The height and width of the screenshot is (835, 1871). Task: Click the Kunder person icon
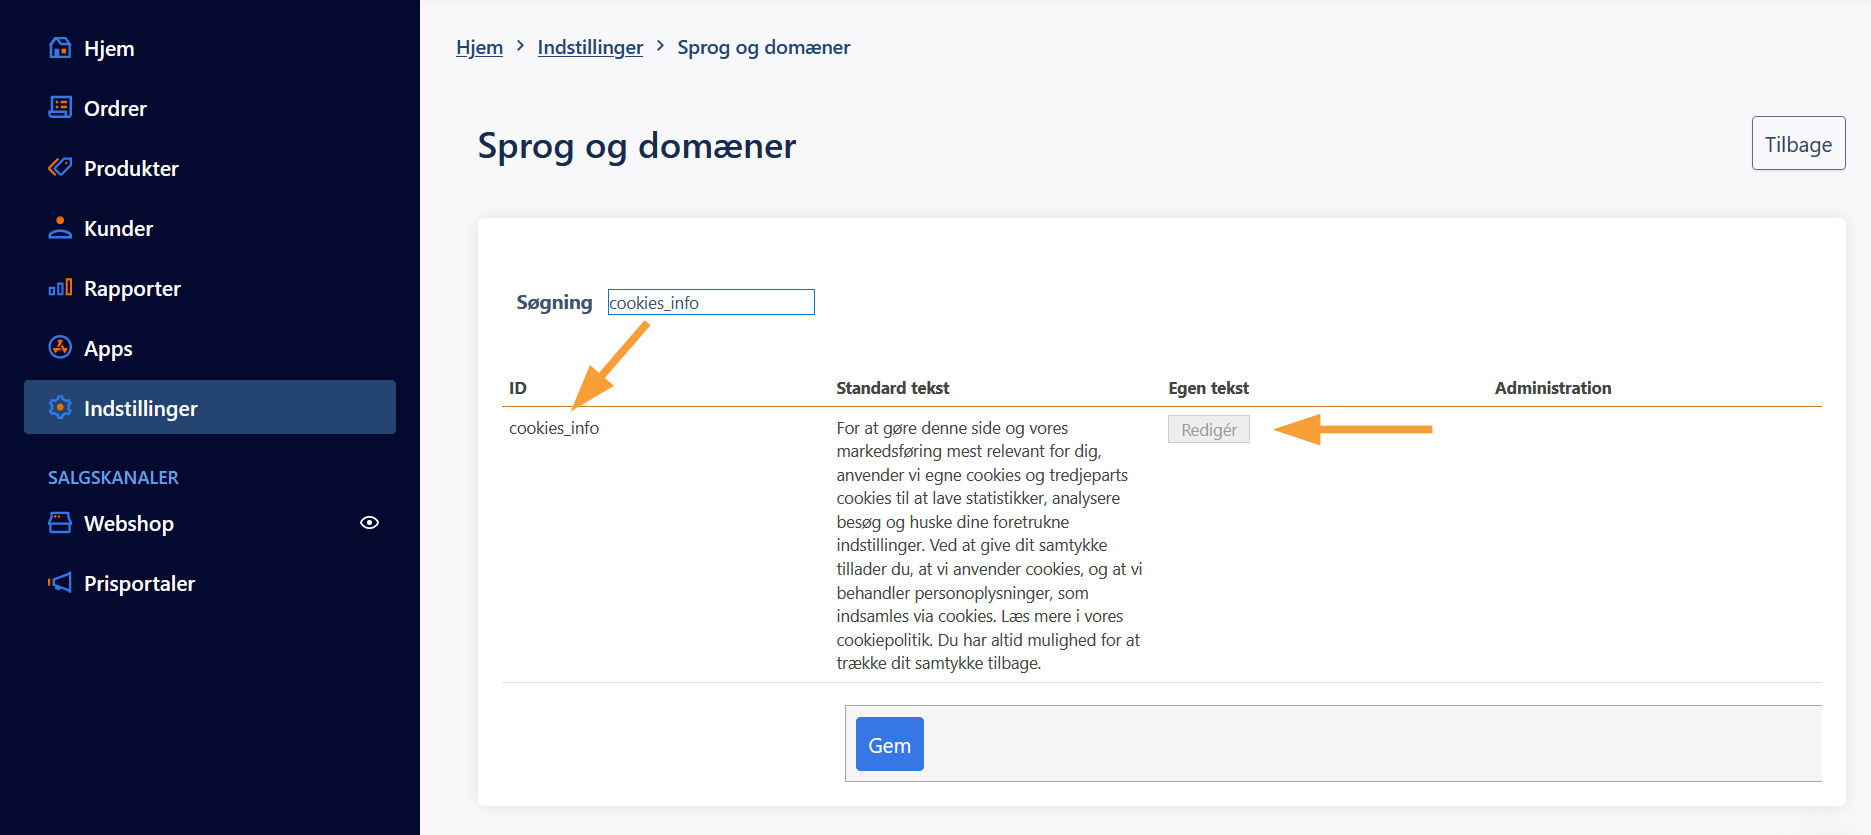(60, 228)
